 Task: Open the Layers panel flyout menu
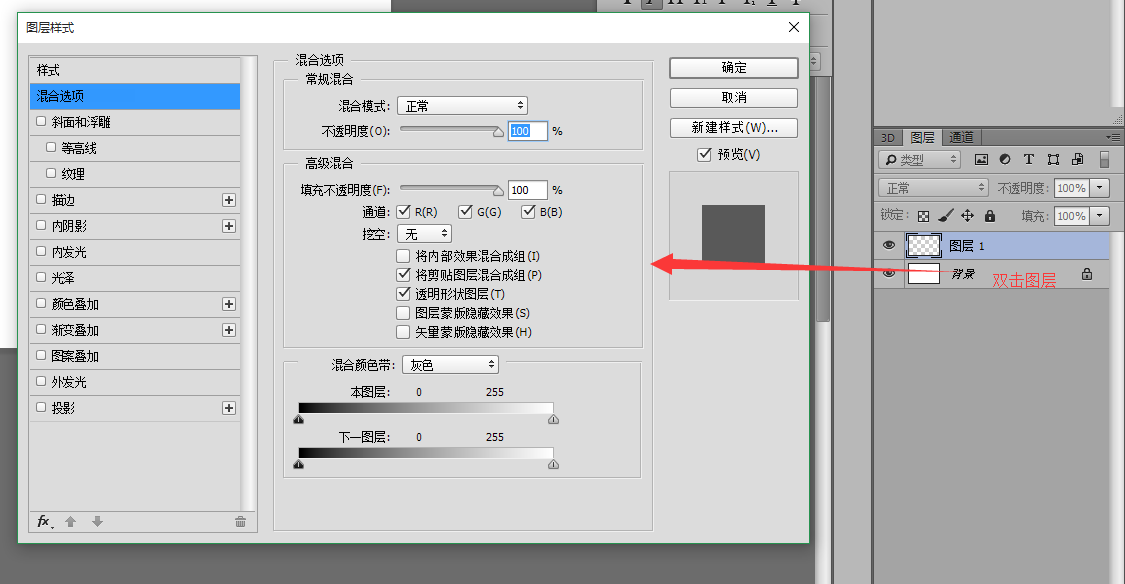tap(1113, 136)
